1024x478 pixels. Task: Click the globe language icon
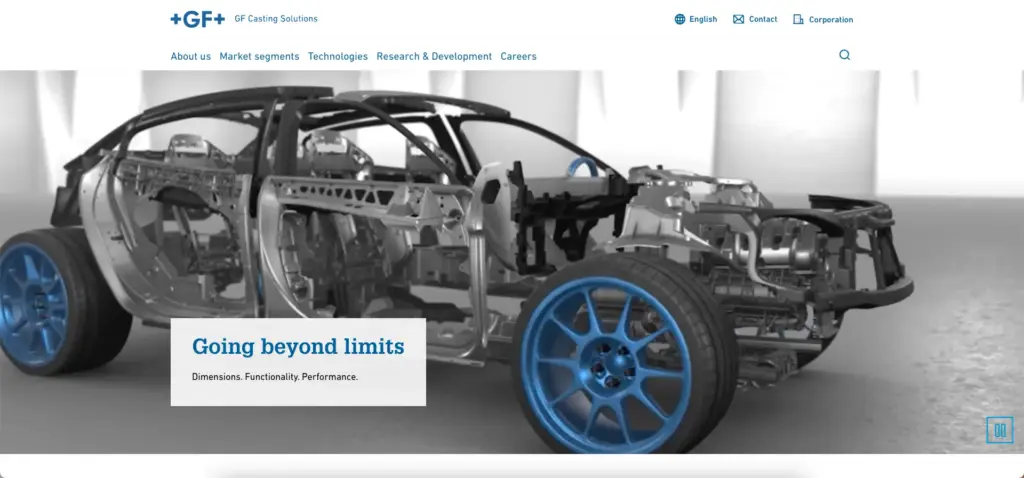(680, 19)
